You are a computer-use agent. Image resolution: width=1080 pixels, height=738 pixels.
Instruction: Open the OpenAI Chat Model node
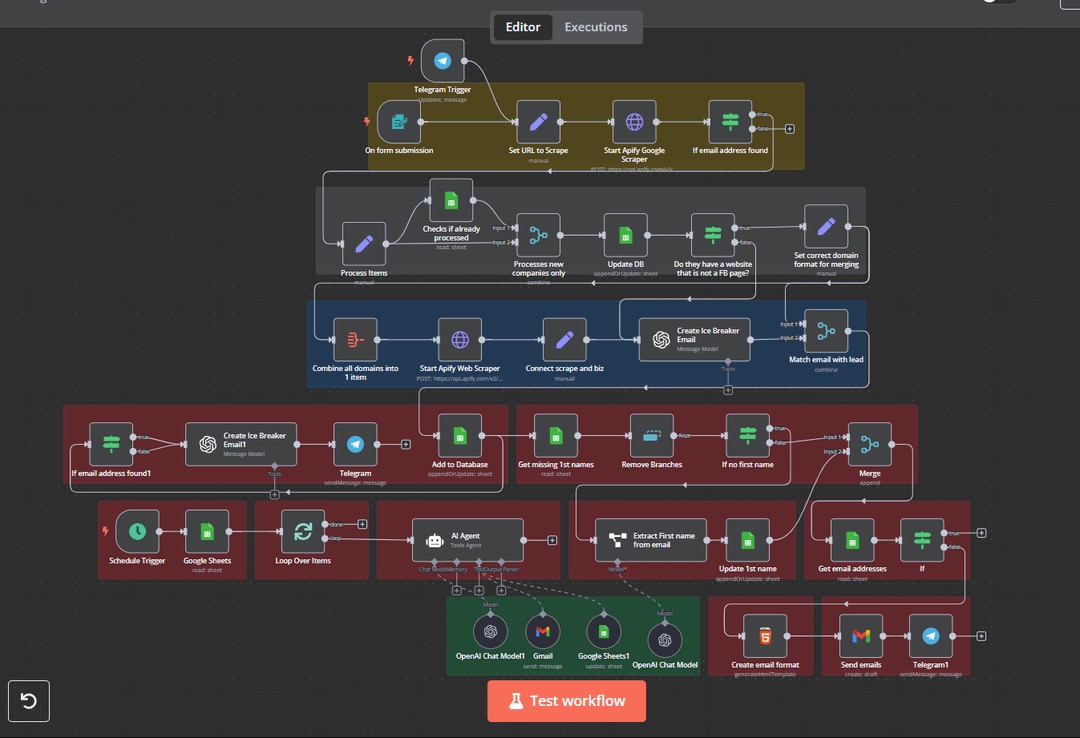coord(665,640)
